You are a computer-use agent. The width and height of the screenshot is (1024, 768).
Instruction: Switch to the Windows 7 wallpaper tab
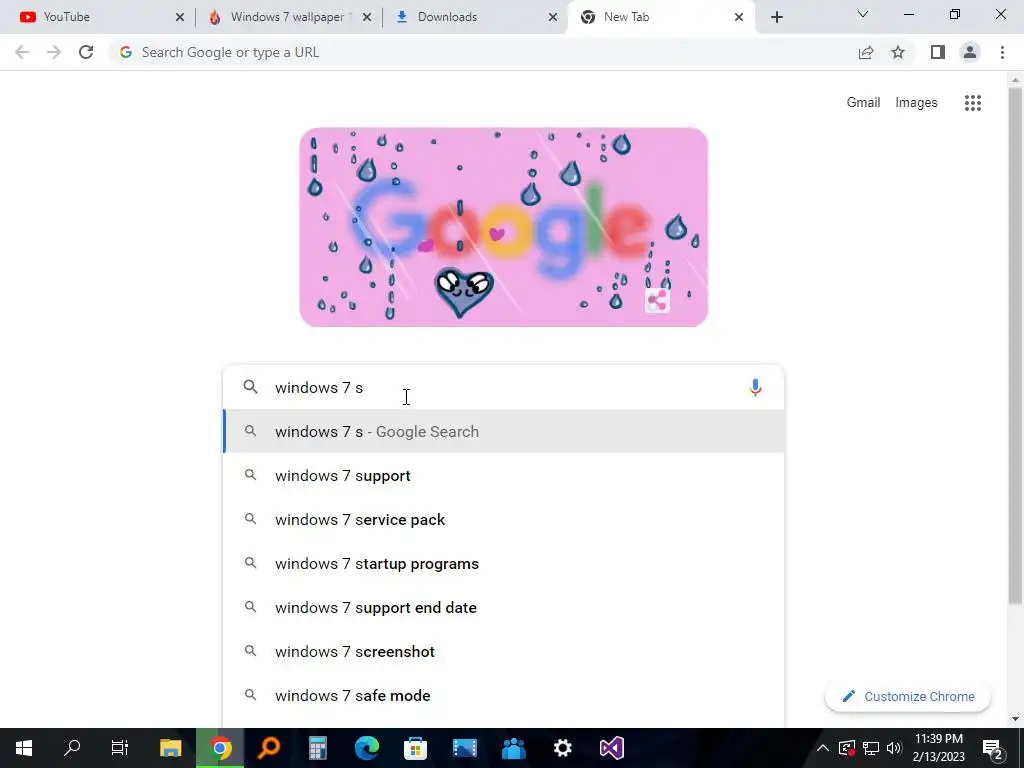point(287,17)
